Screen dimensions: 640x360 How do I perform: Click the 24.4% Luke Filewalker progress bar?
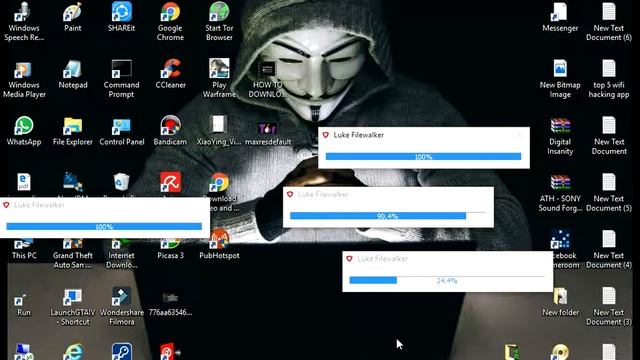point(447,280)
